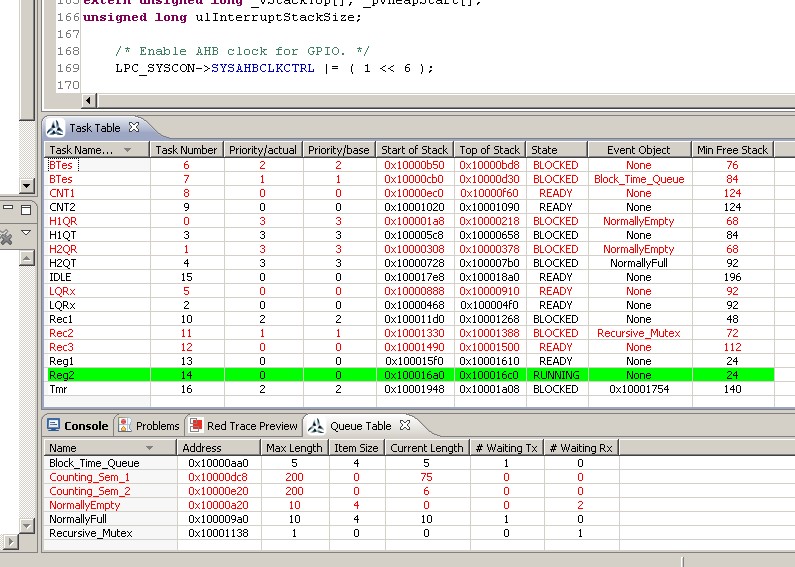Click bottom-left horizontal scroll right arrow

(10, 542)
